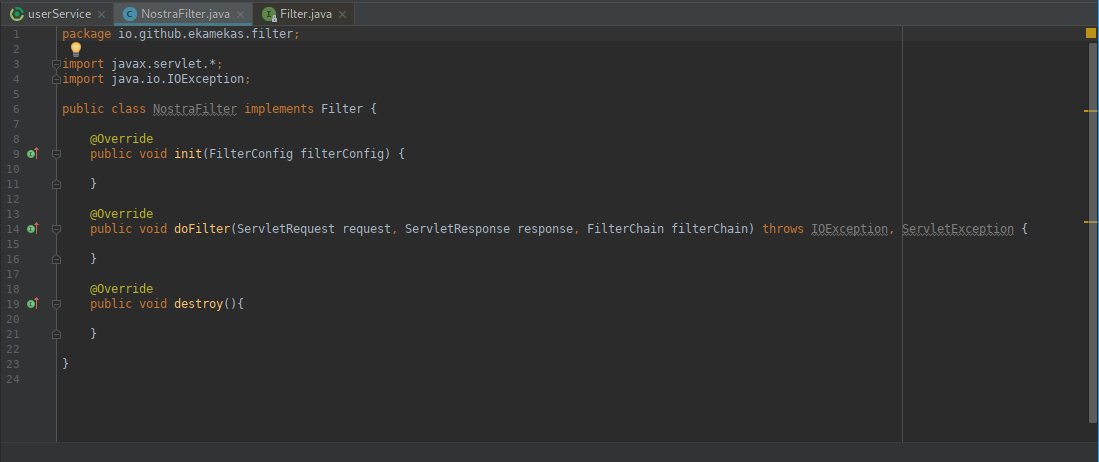Viewport: 1099px width, 462px height.
Task: Collapse the import statements fold marker
Action: 56,64
